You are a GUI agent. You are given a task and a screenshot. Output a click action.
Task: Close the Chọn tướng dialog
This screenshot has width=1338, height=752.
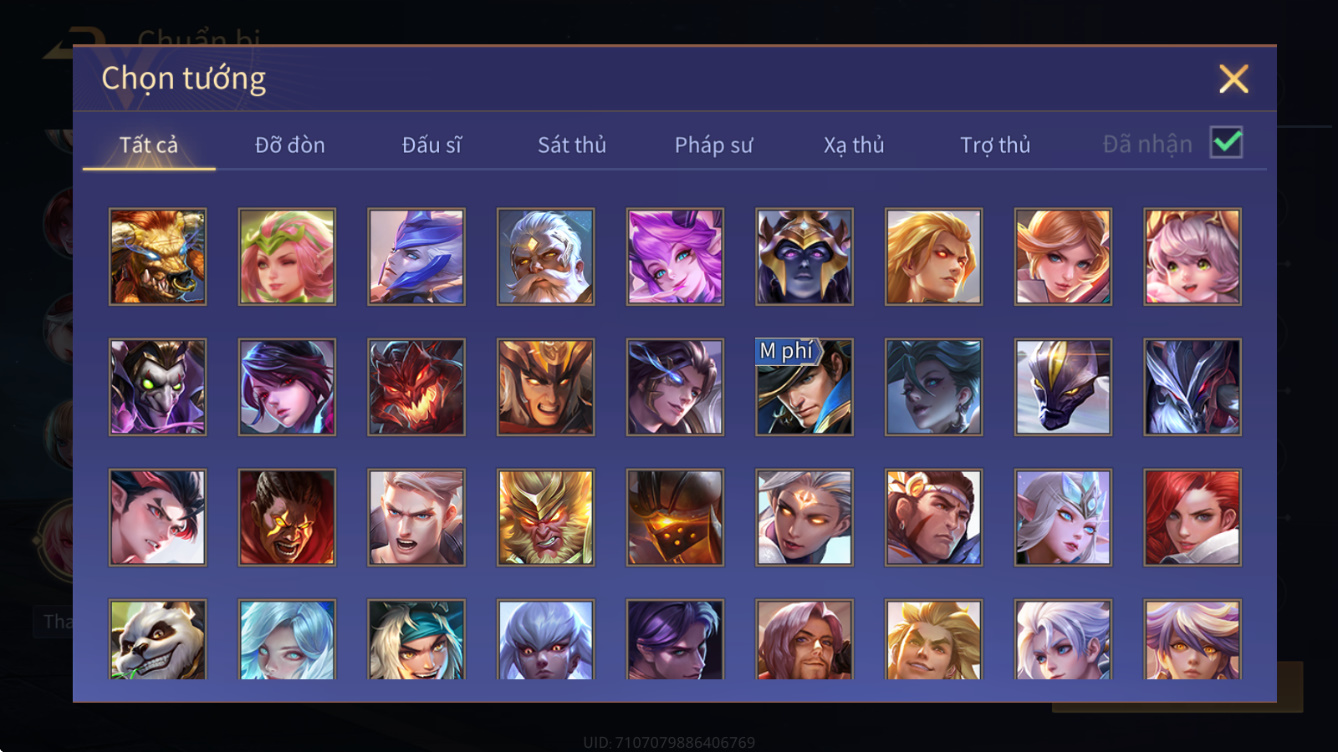click(1233, 79)
